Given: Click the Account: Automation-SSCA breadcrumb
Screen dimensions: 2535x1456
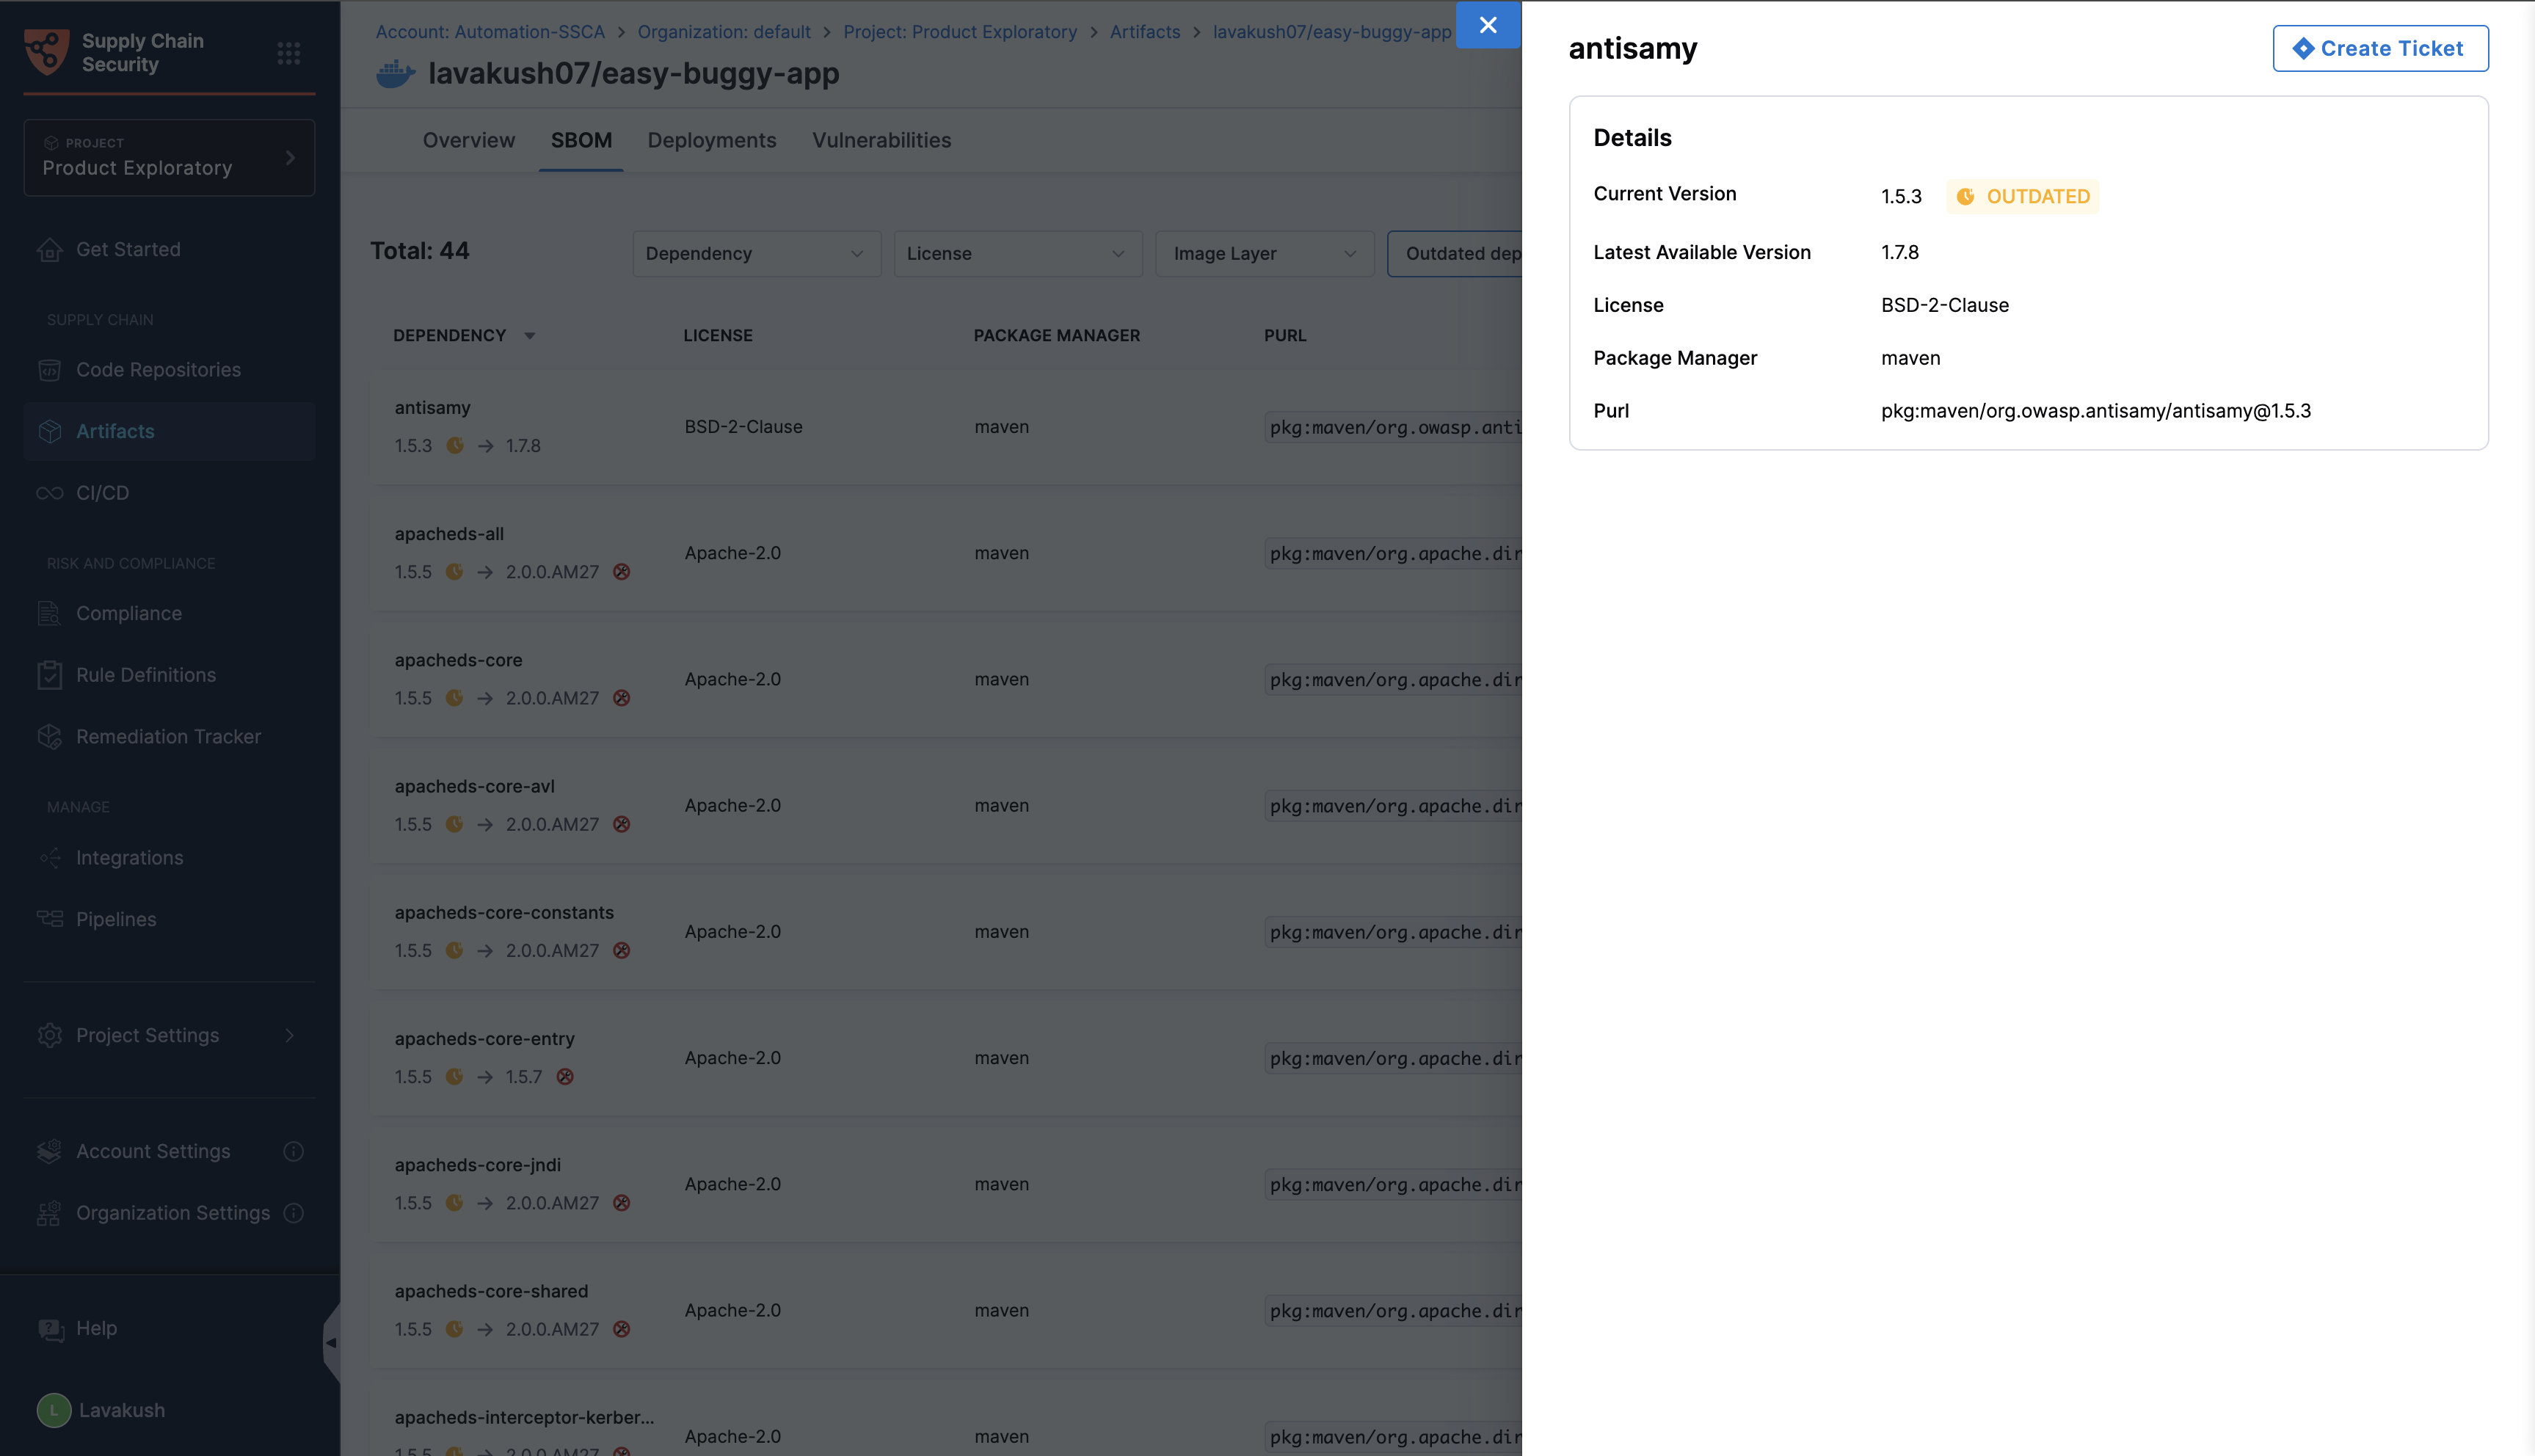Looking at the screenshot, I should click(490, 32).
